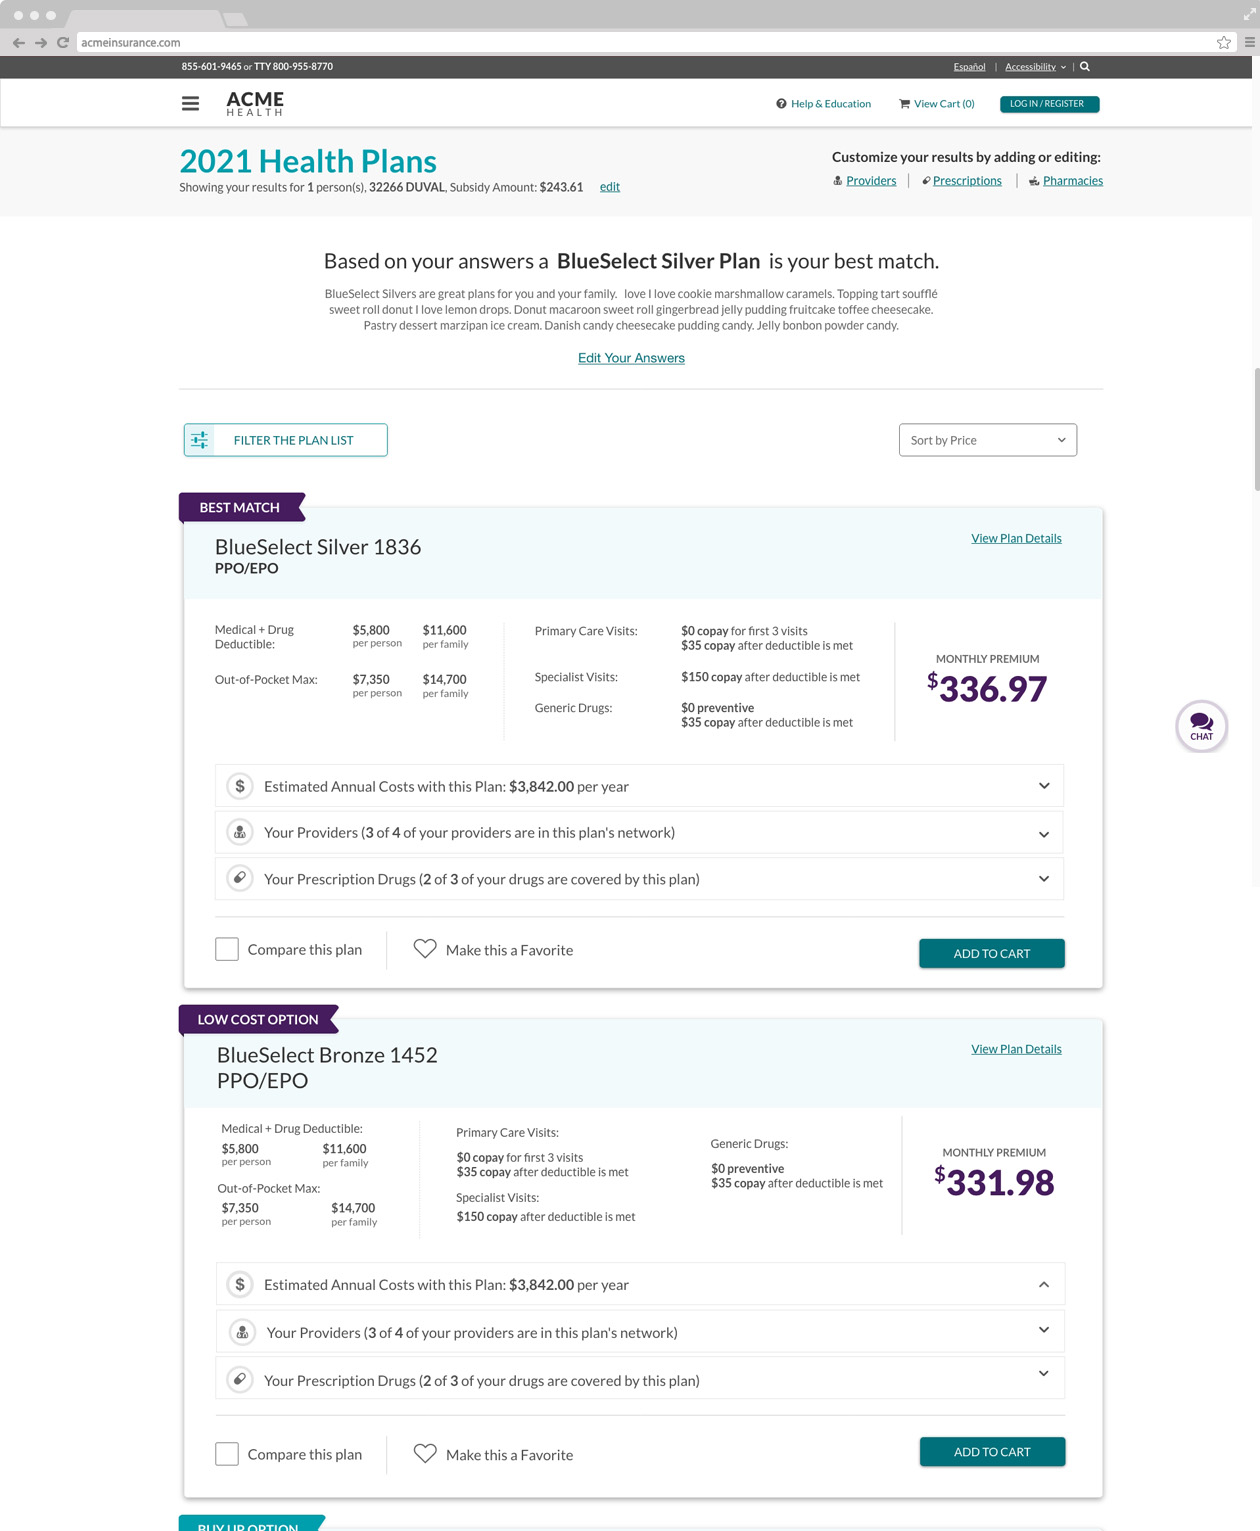Open Help & Education menu item
The width and height of the screenshot is (1260, 1531).
pyautogui.click(x=823, y=104)
